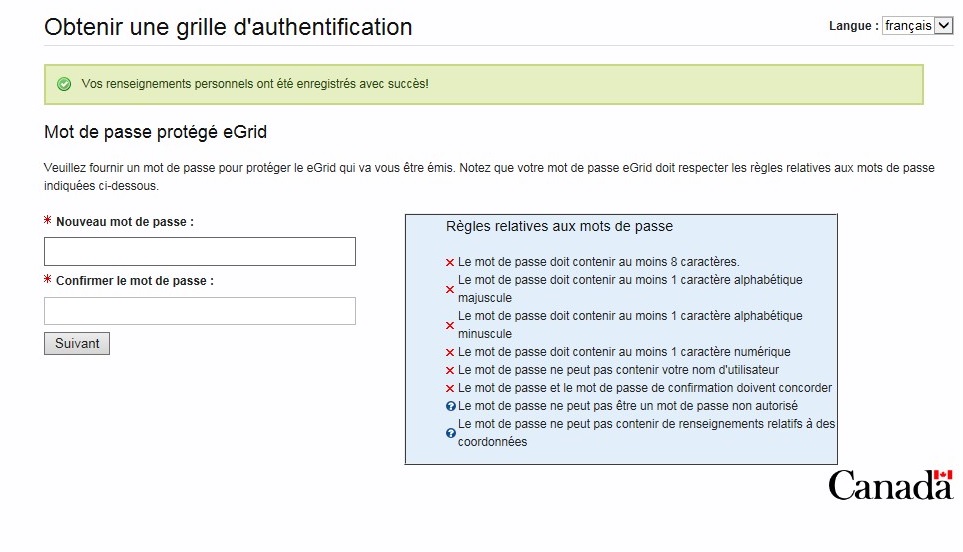963x552 pixels.
Task: Click the red X beside the confirmation concorder rule
Action: (450, 389)
